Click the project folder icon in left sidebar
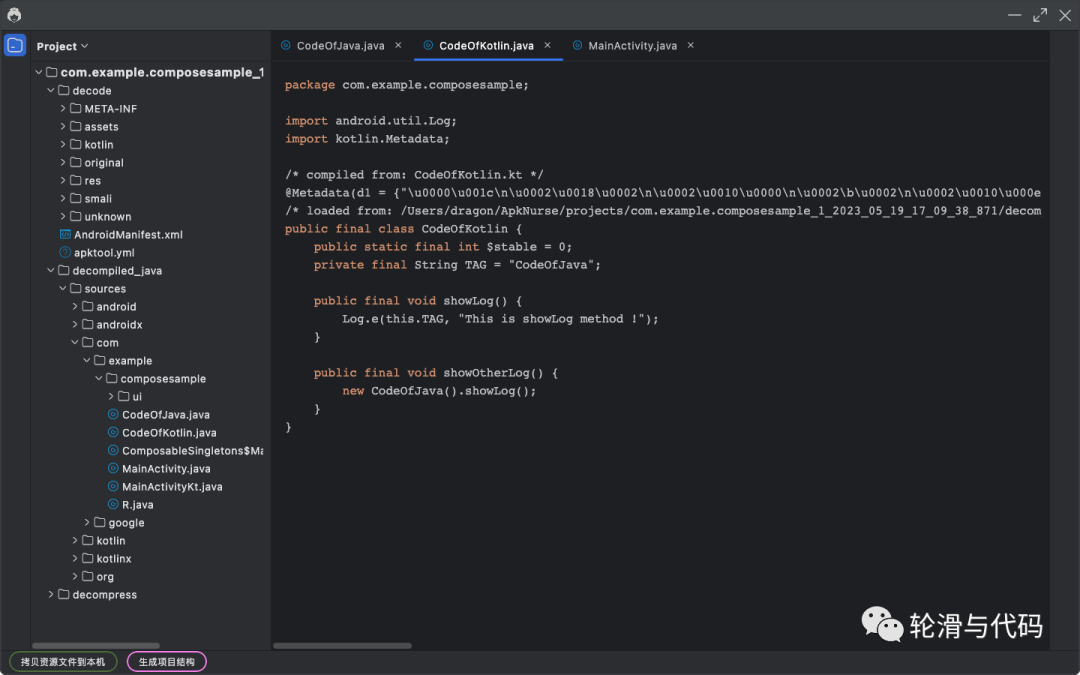1080x675 pixels. pyautogui.click(x=15, y=45)
